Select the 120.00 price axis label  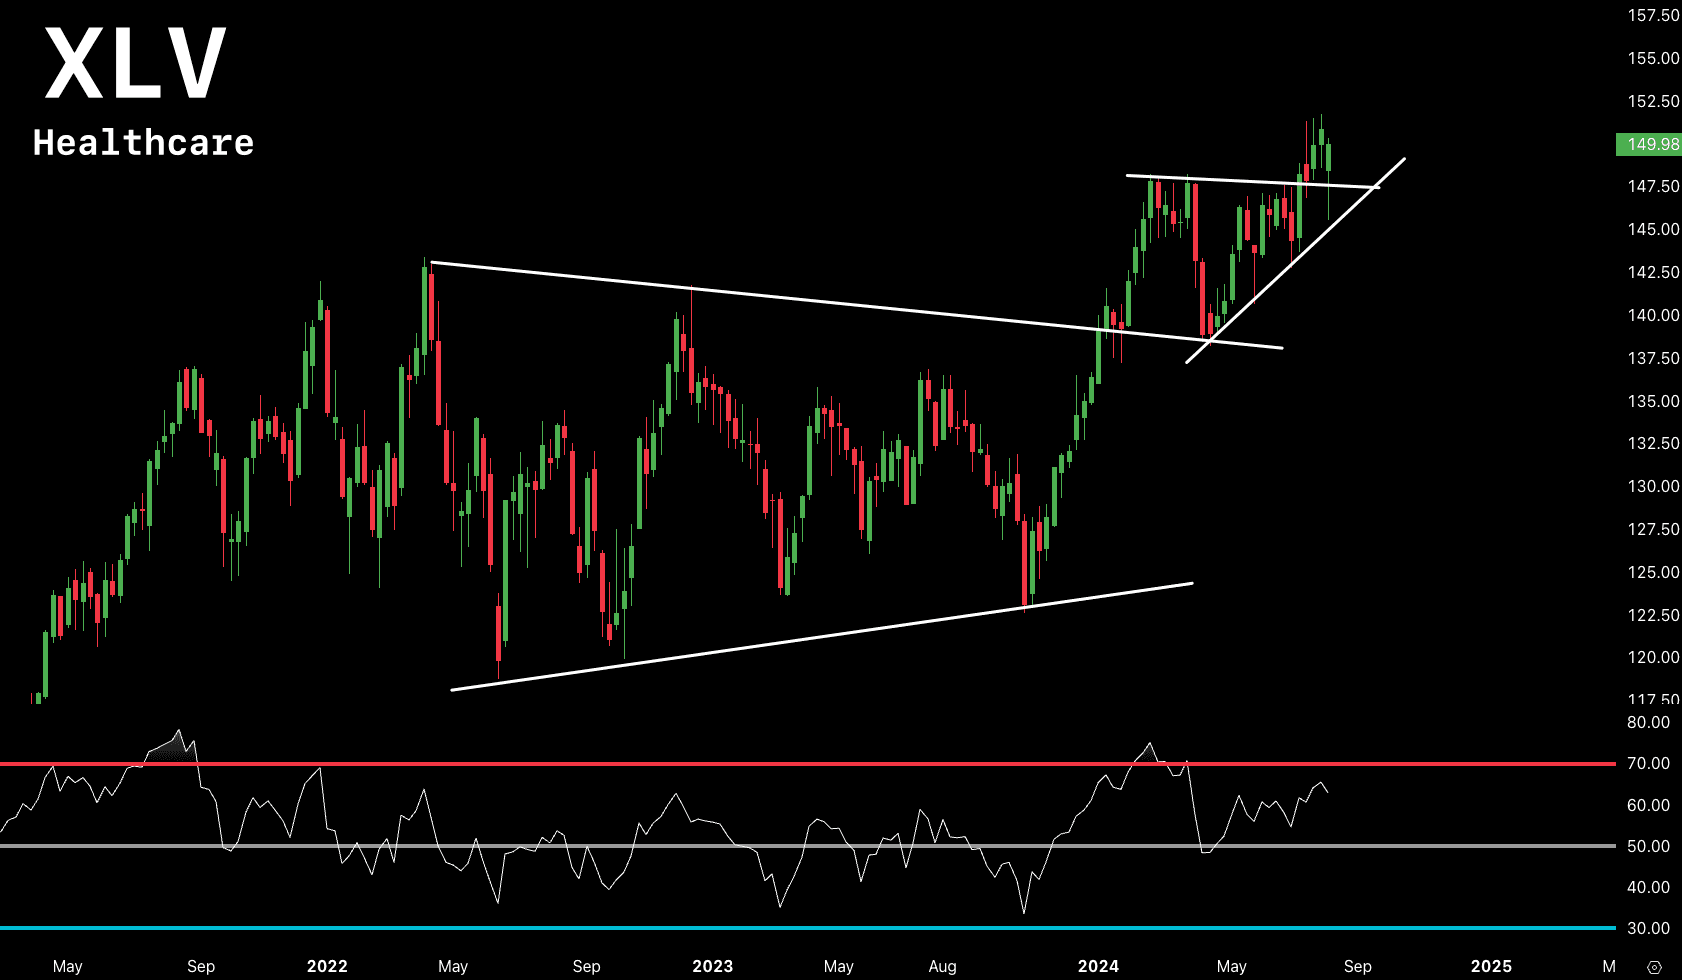(x=1653, y=657)
